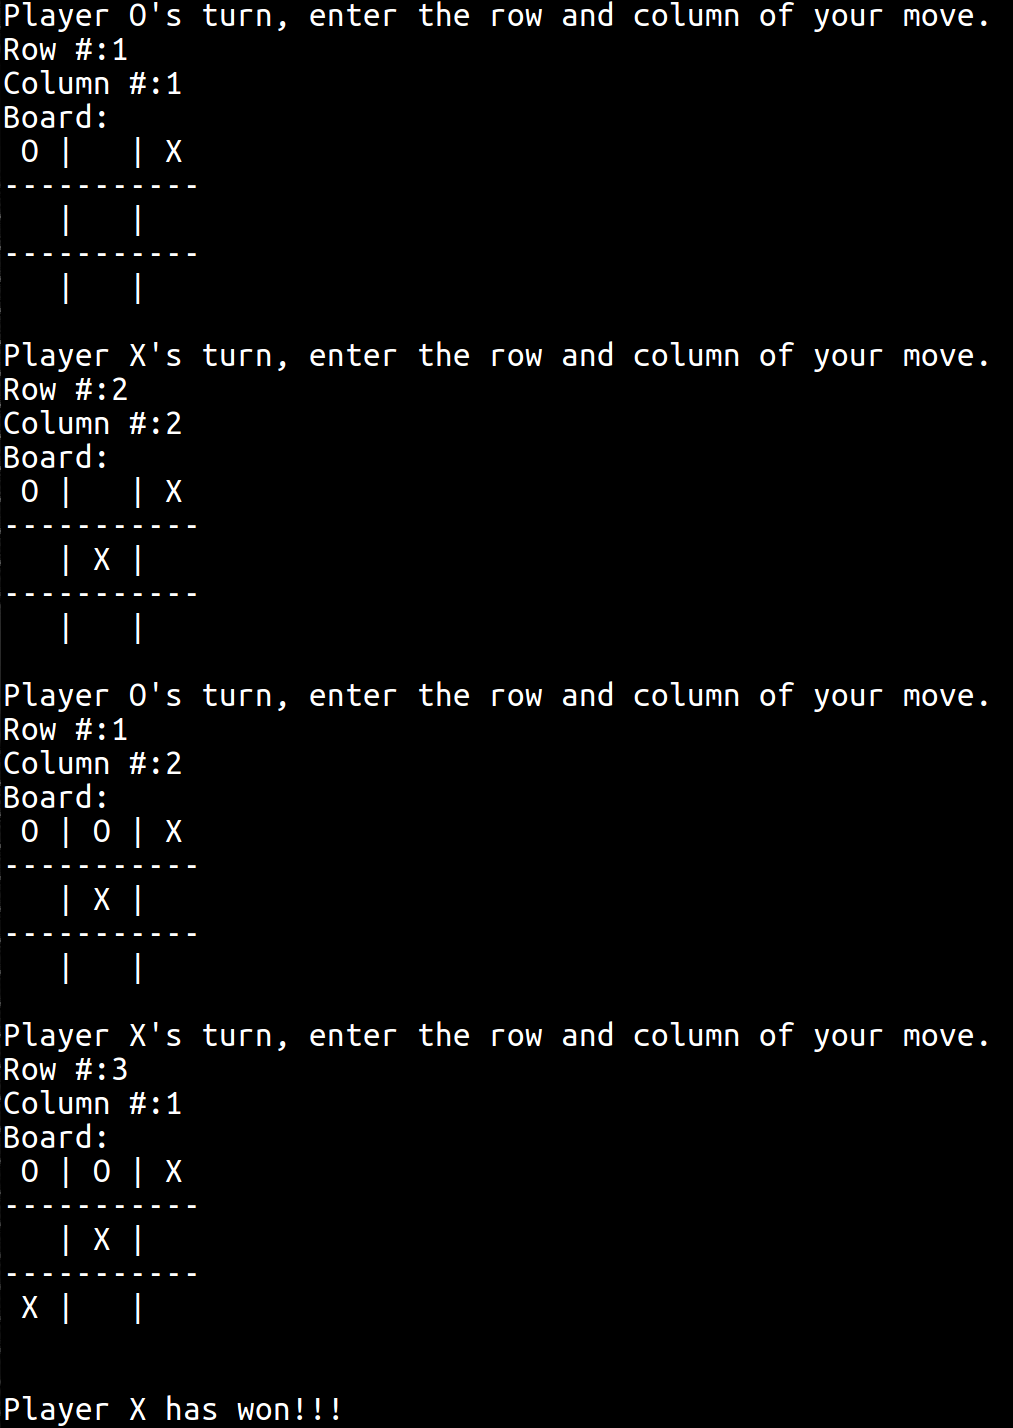Click "Column #:2" line below "Row #:2"
This screenshot has height=1428, width=1013.
click(92, 423)
